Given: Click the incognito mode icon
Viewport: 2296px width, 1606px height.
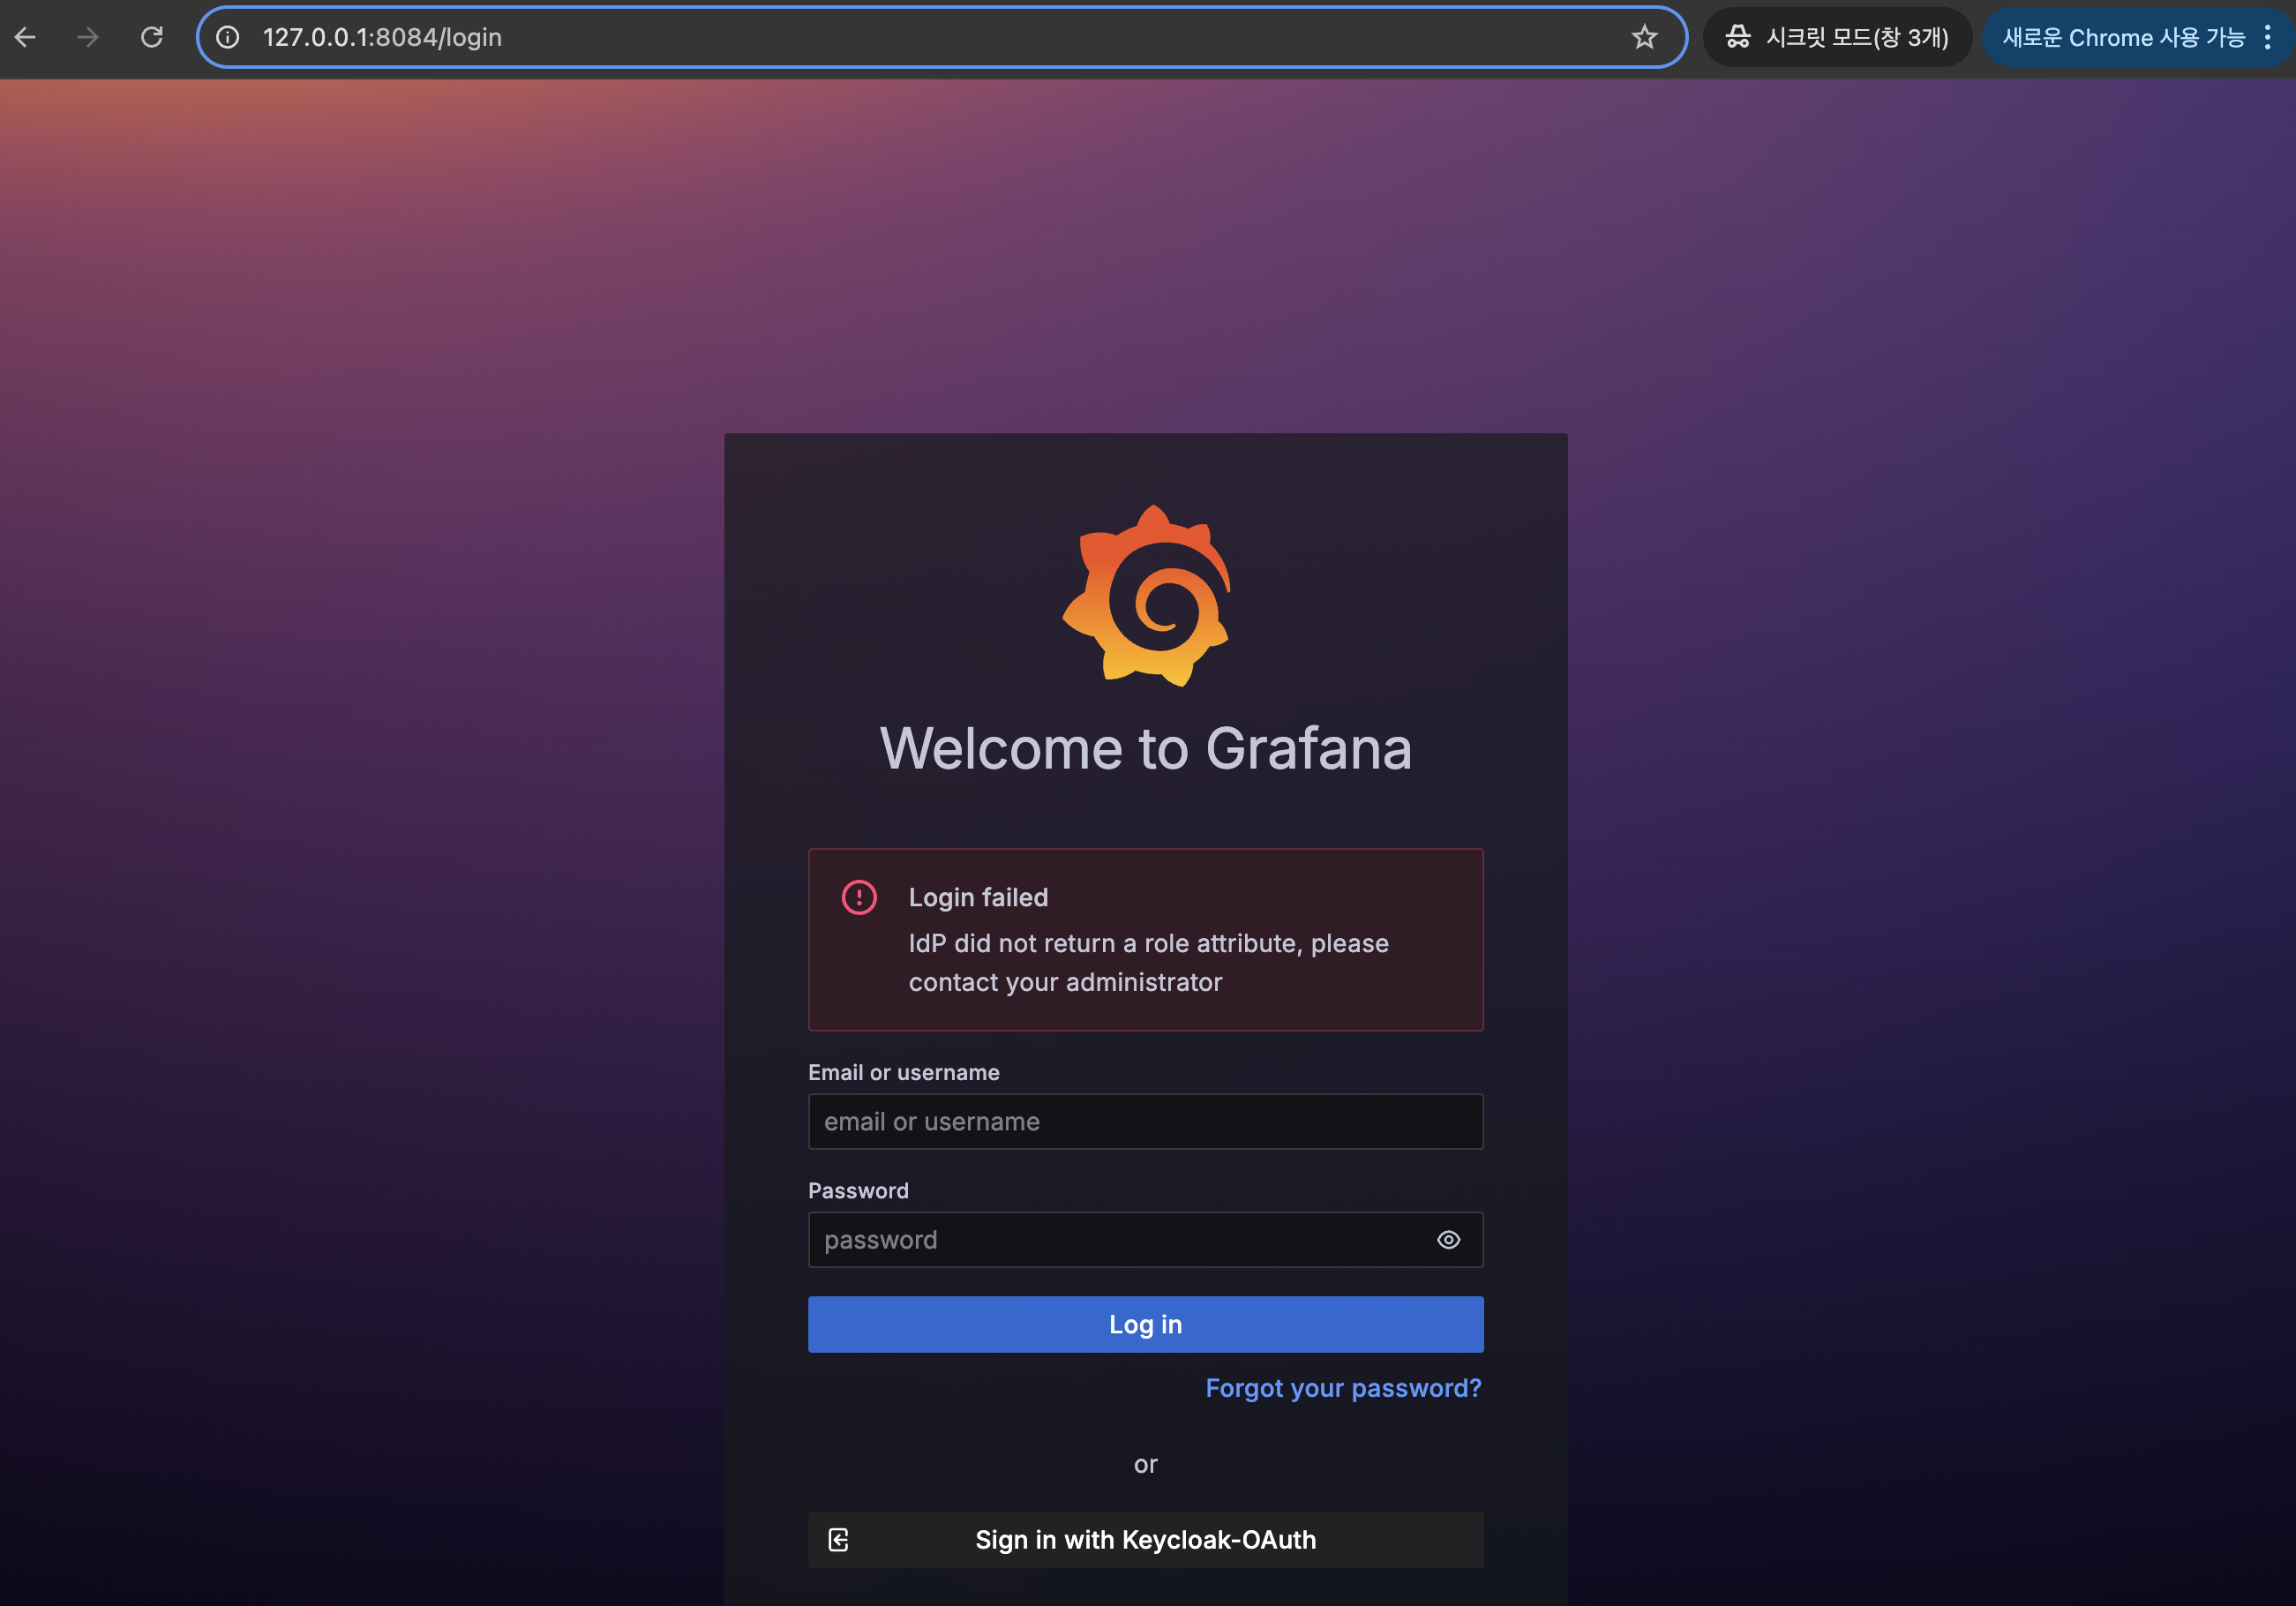Looking at the screenshot, I should pyautogui.click(x=1738, y=37).
